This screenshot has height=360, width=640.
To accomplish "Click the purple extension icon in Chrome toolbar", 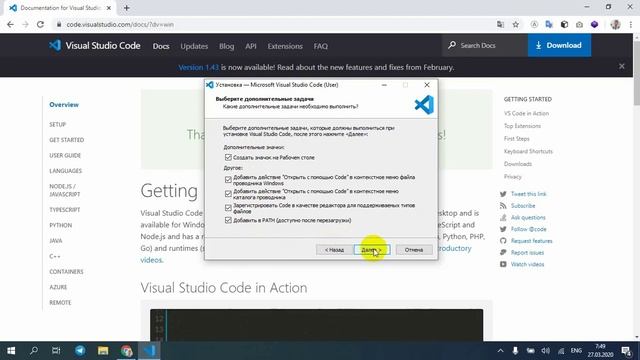I will 595,24.
